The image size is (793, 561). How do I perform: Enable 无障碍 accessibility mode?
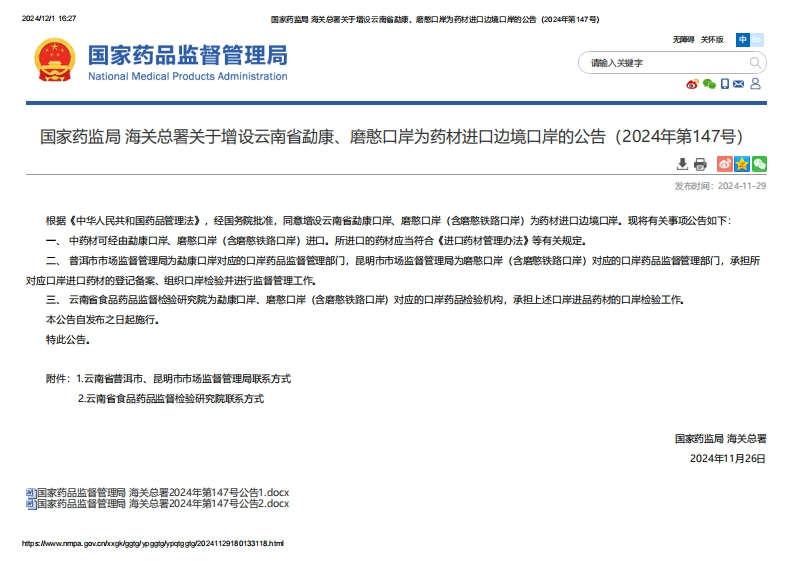(683, 40)
